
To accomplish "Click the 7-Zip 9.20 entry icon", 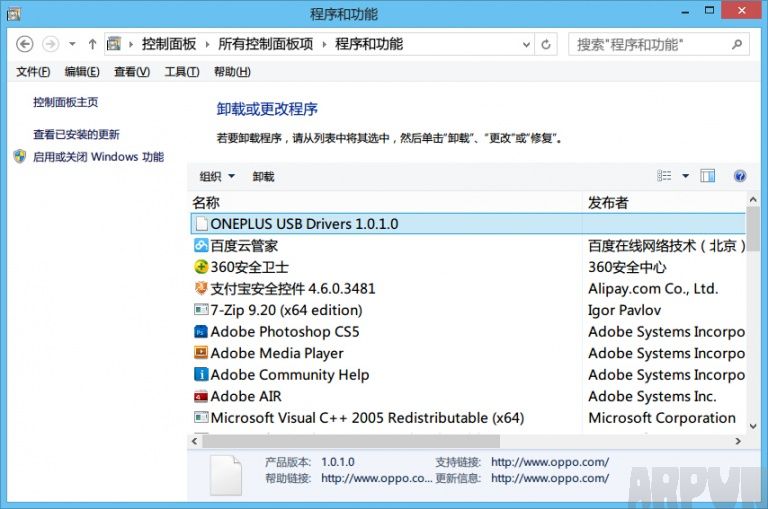I will tap(200, 311).
